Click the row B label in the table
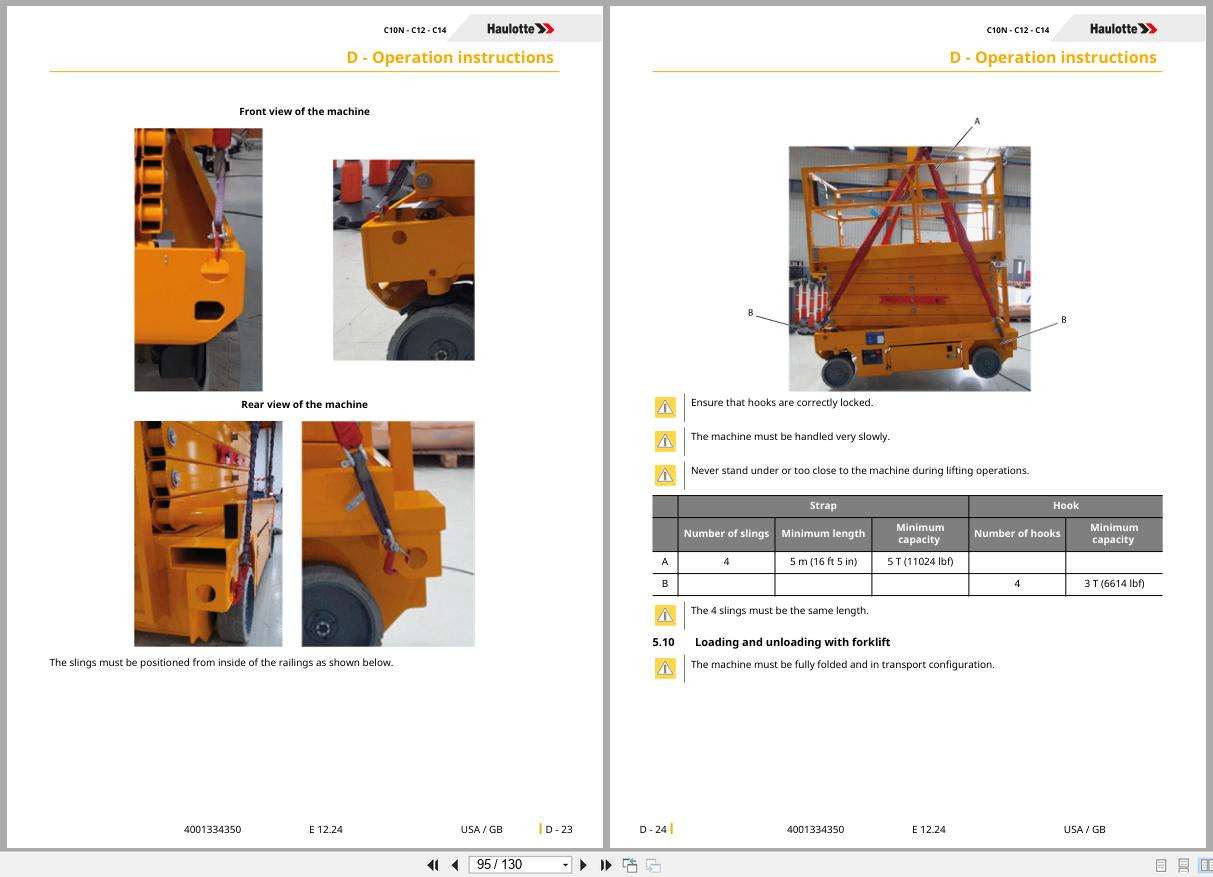The width and height of the screenshot is (1213, 877). pyautogui.click(x=664, y=583)
